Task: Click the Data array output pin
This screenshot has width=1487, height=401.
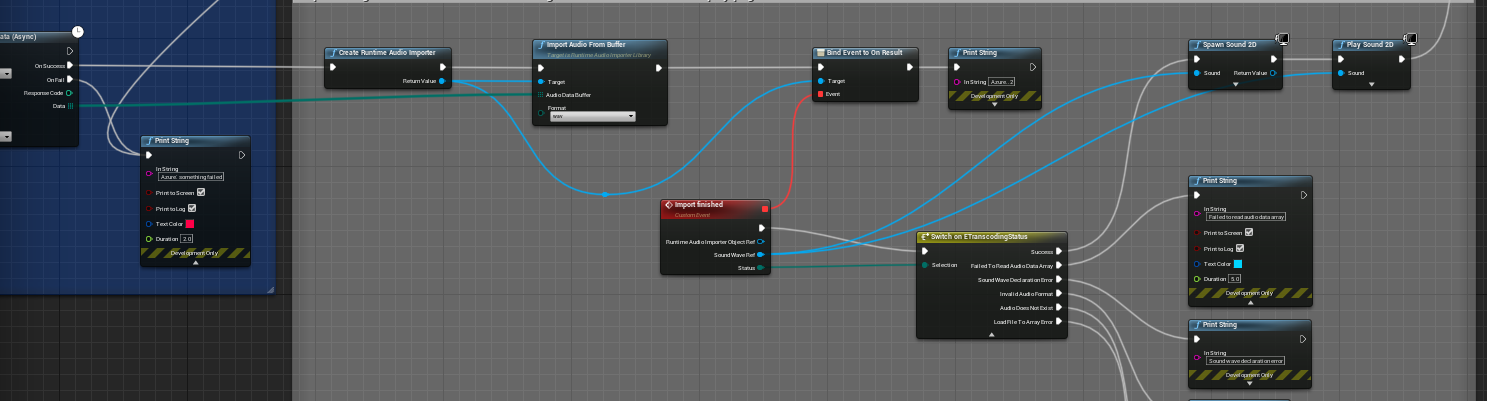Action: pos(70,105)
